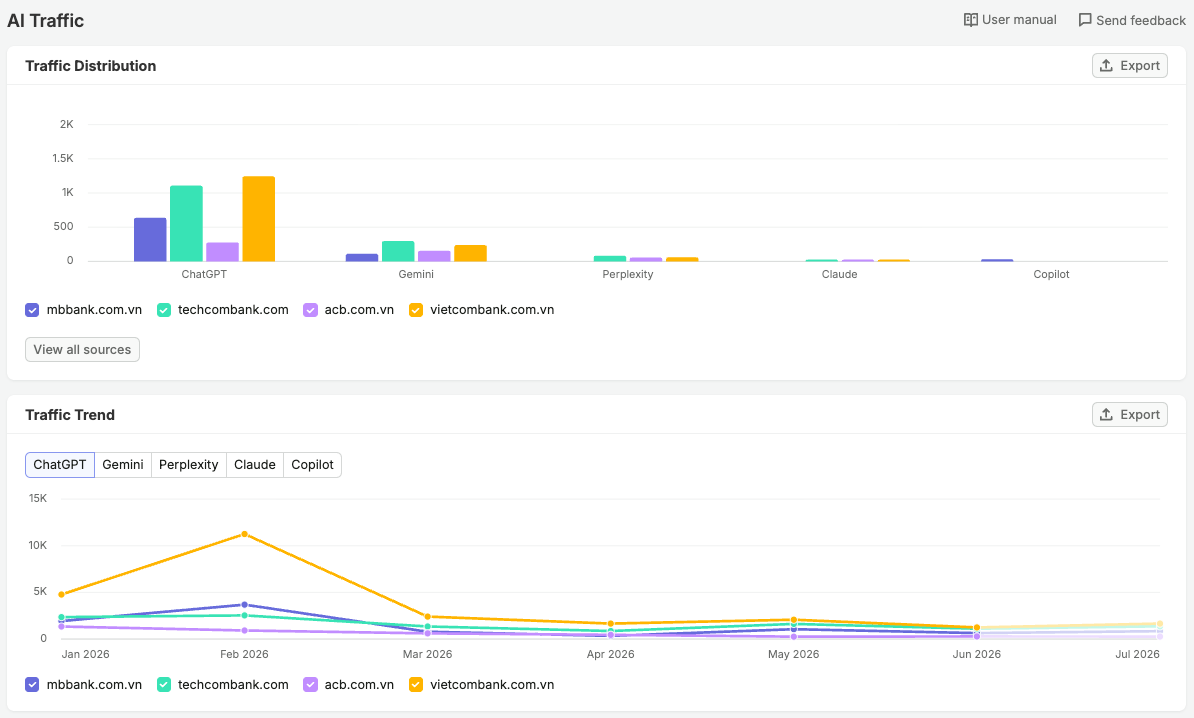Click vietcombank Mar 2026 data point
This screenshot has height=718, width=1194.
point(428,617)
